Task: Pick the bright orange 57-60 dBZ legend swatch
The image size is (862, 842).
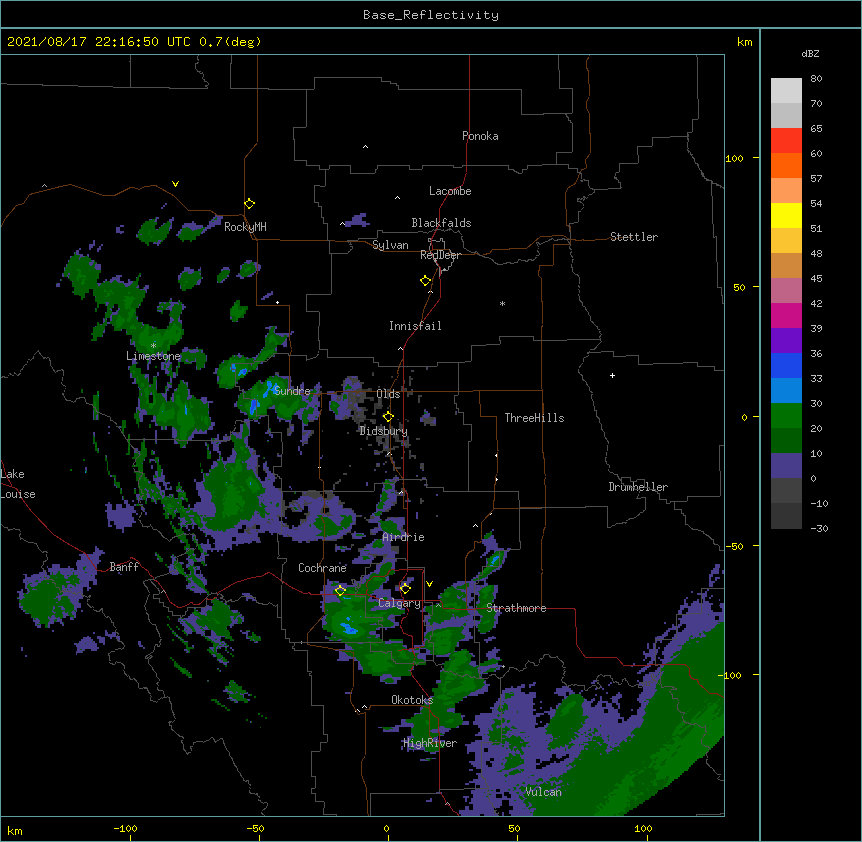Action: 786,165
